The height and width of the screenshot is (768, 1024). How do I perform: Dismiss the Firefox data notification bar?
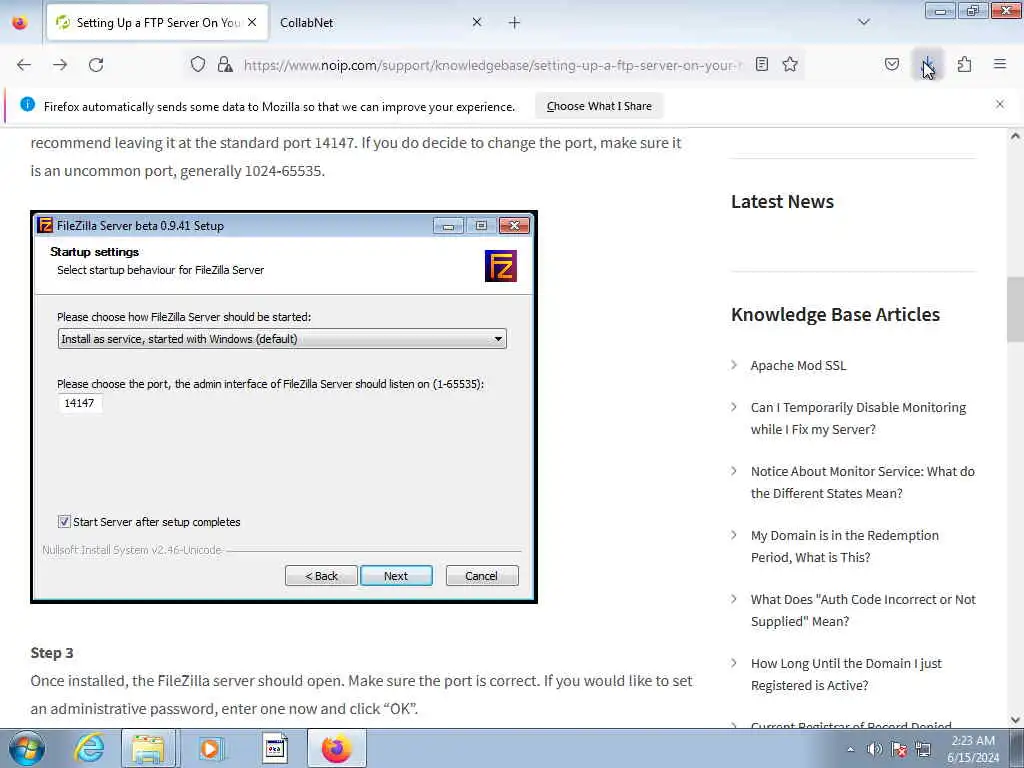pyautogui.click(x=999, y=104)
